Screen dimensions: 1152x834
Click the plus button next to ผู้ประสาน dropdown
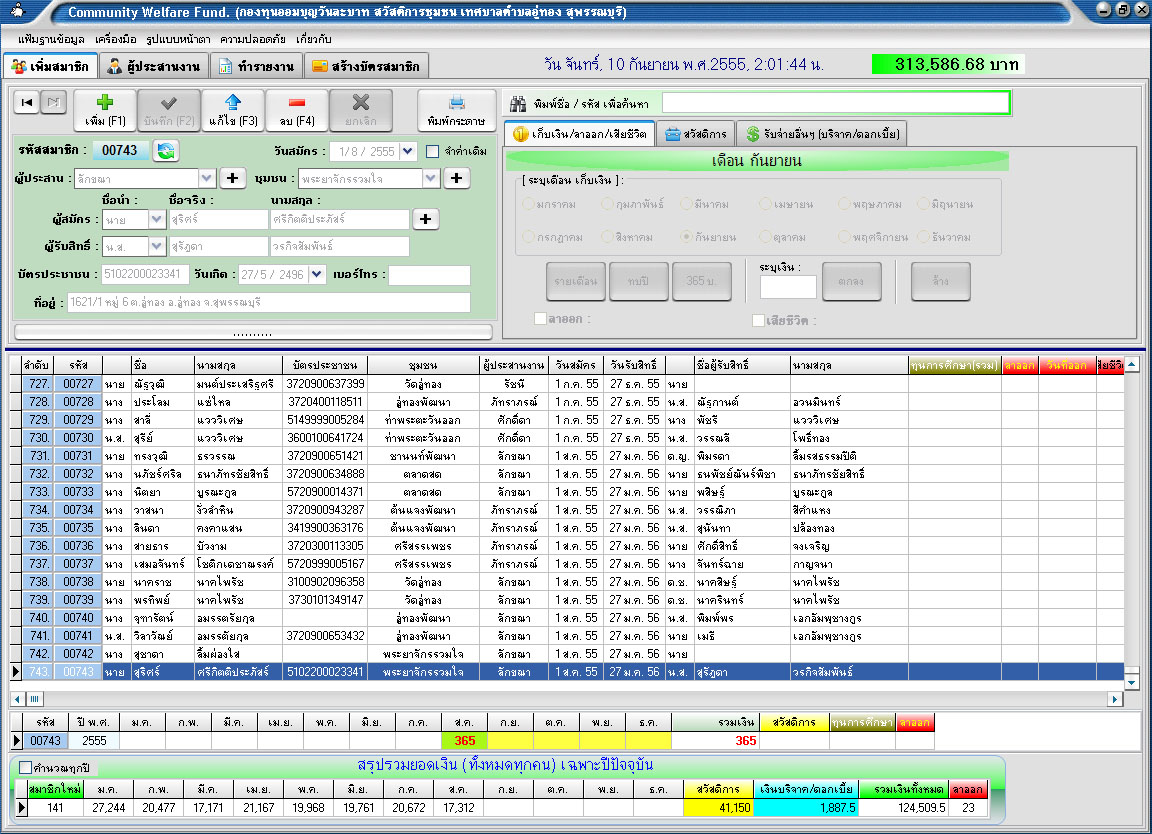click(231, 178)
